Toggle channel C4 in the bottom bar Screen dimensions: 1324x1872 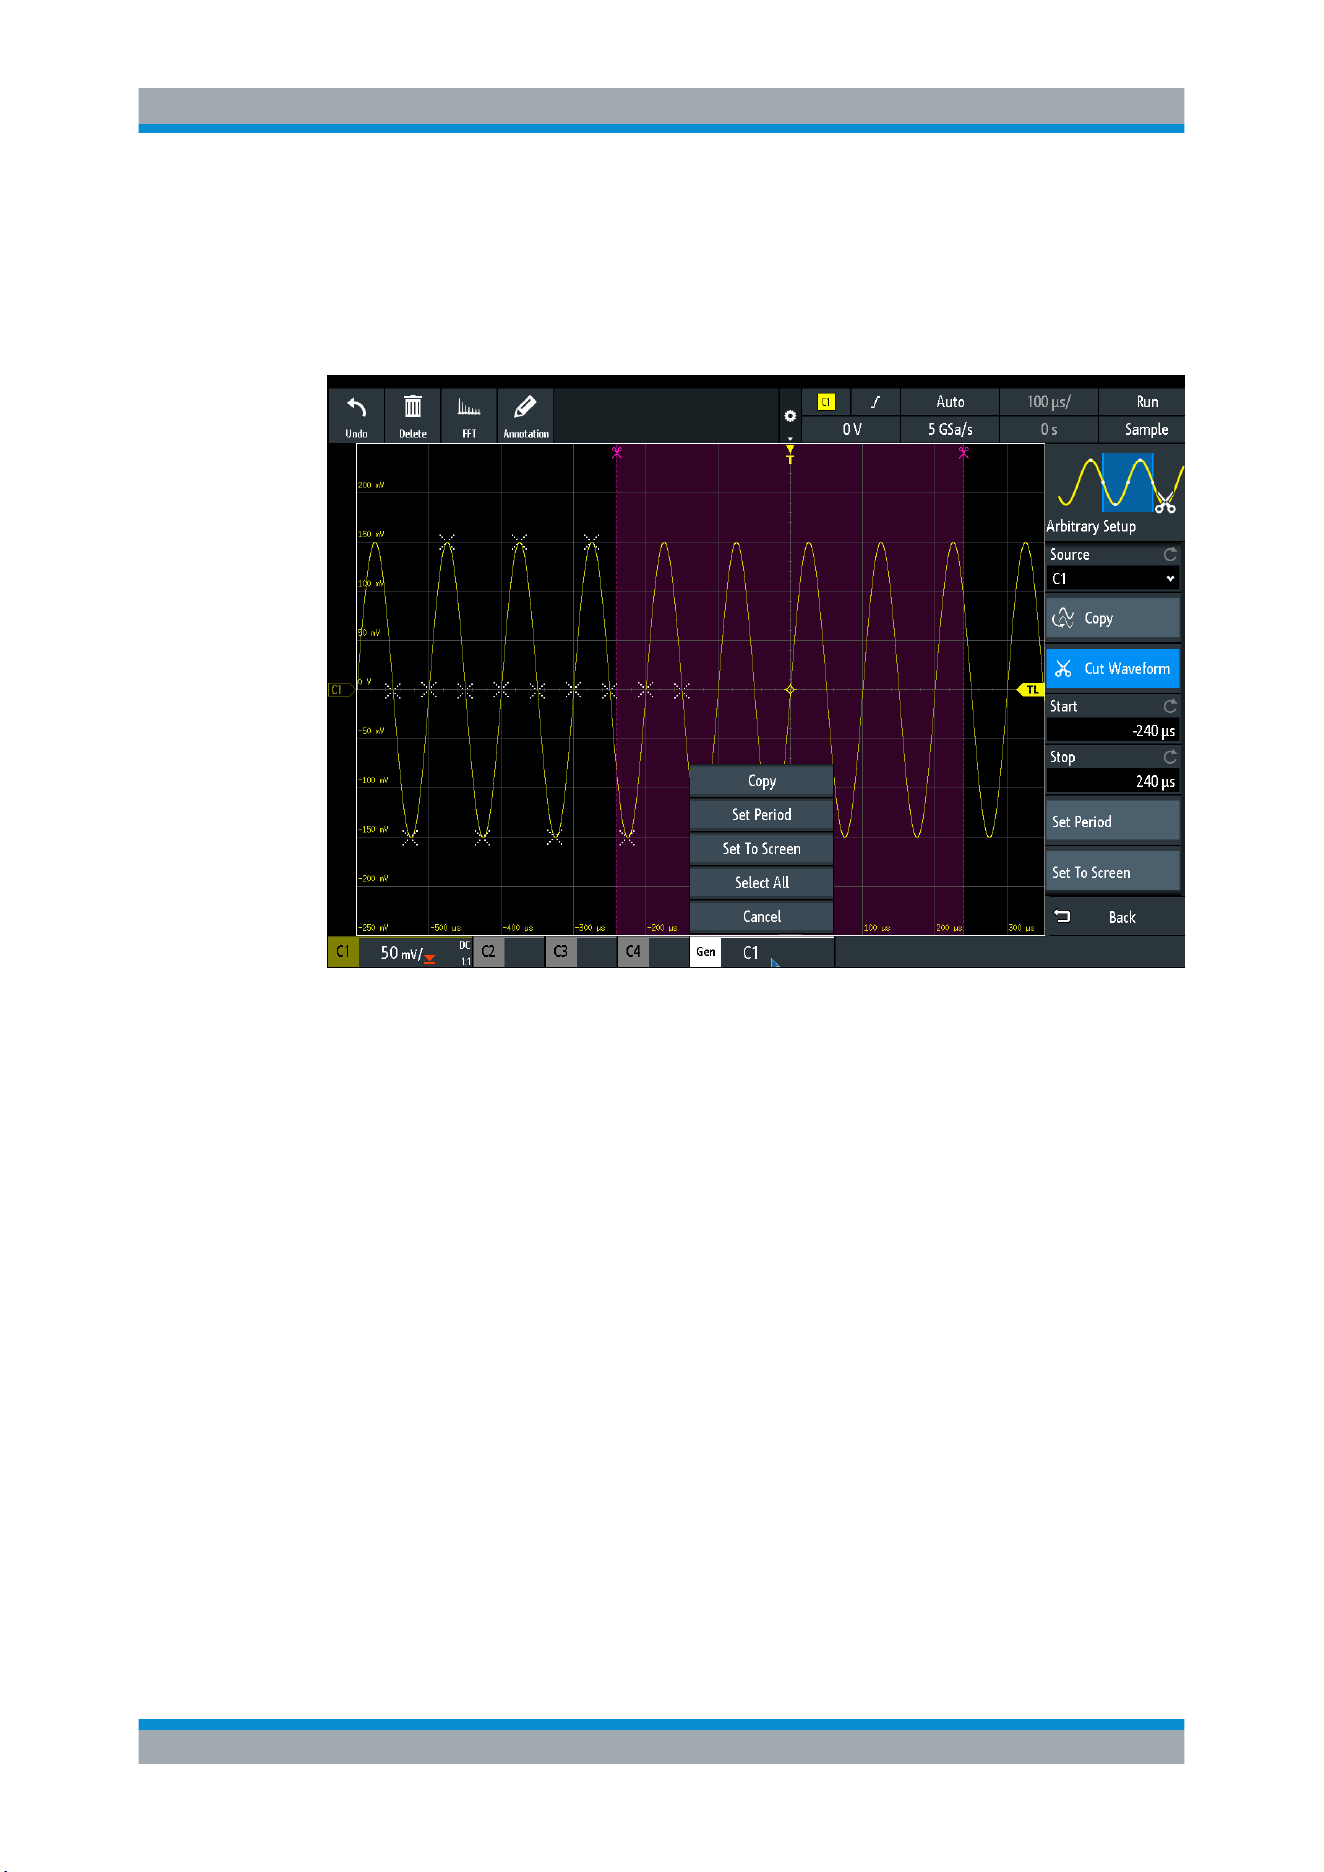[x=633, y=952]
